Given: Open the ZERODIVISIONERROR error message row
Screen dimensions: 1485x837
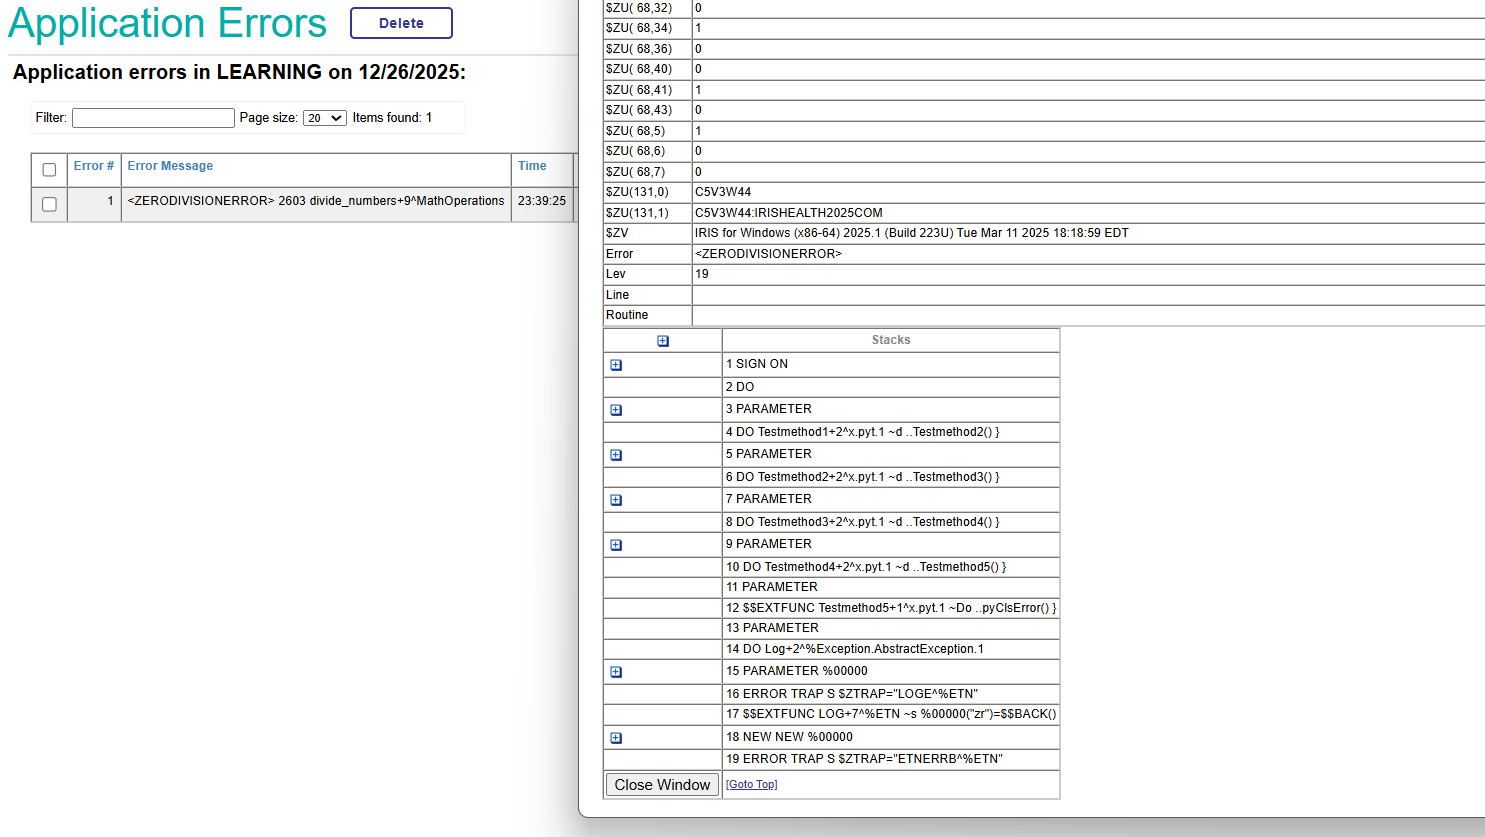Looking at the screenshot, I should 316,201.
